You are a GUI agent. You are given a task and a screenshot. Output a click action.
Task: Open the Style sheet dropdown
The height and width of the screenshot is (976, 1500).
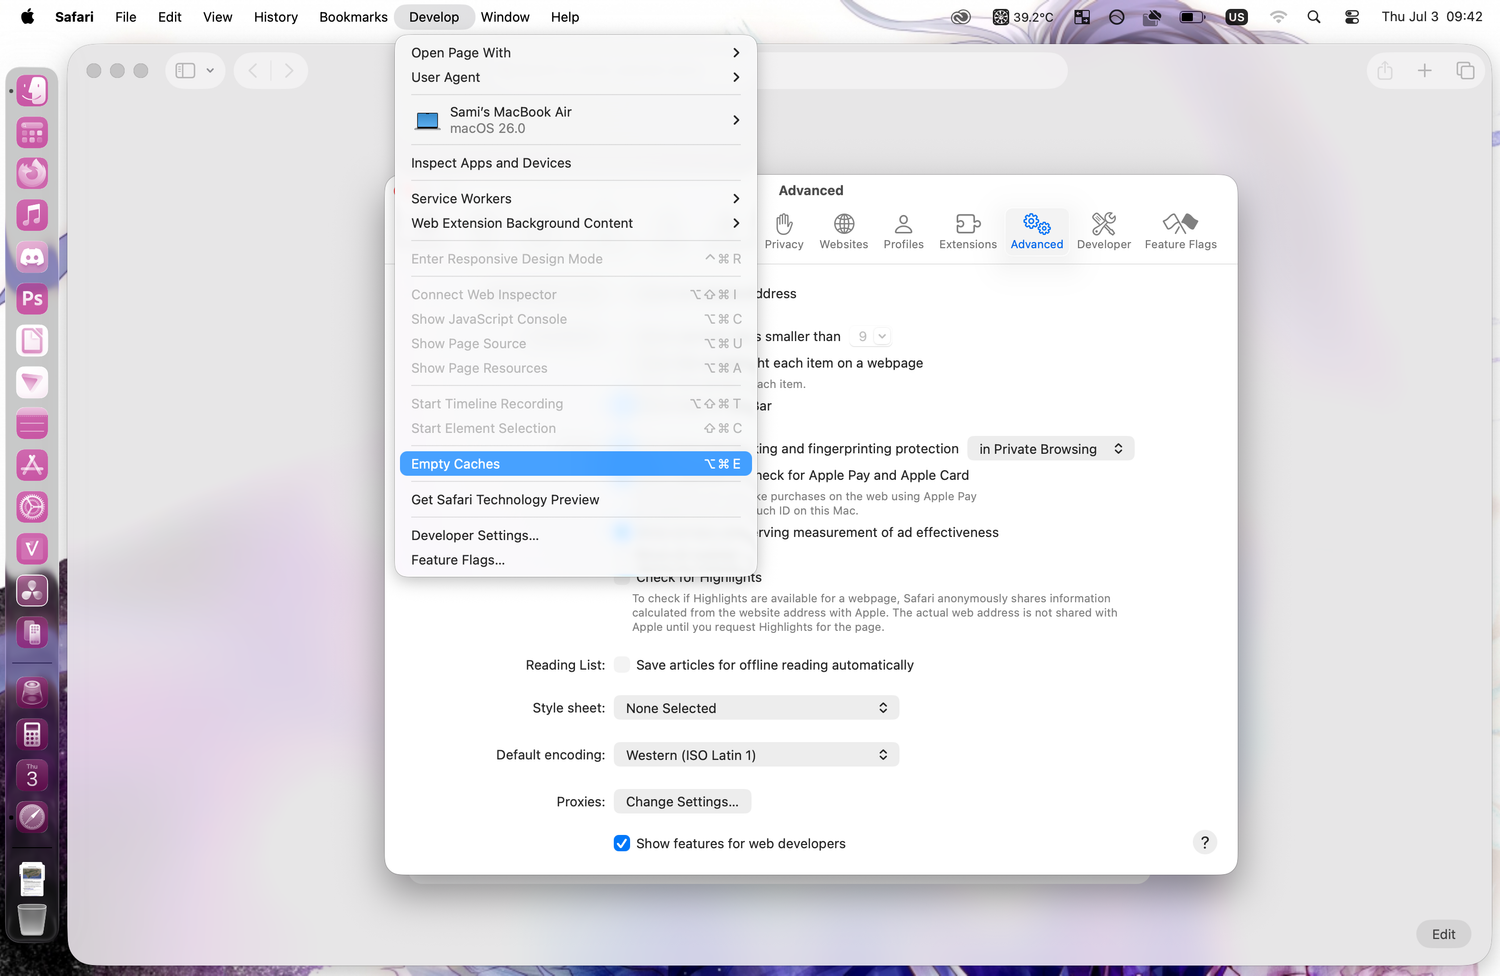click(756, 708)
